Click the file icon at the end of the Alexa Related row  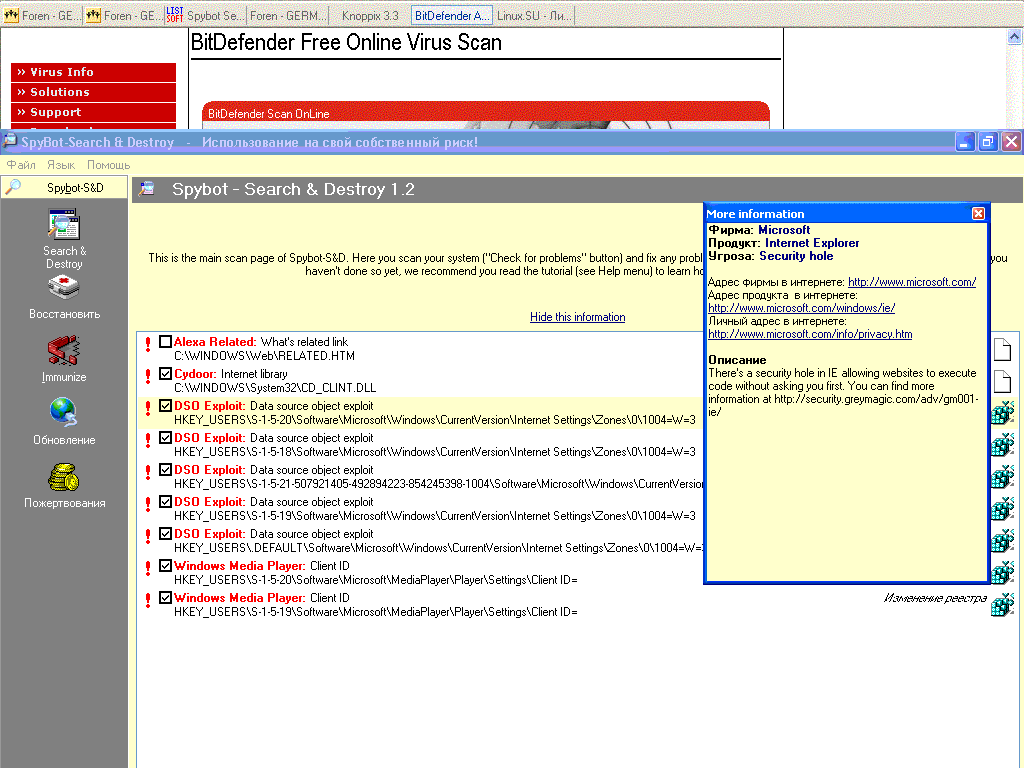pos(1002,349)
